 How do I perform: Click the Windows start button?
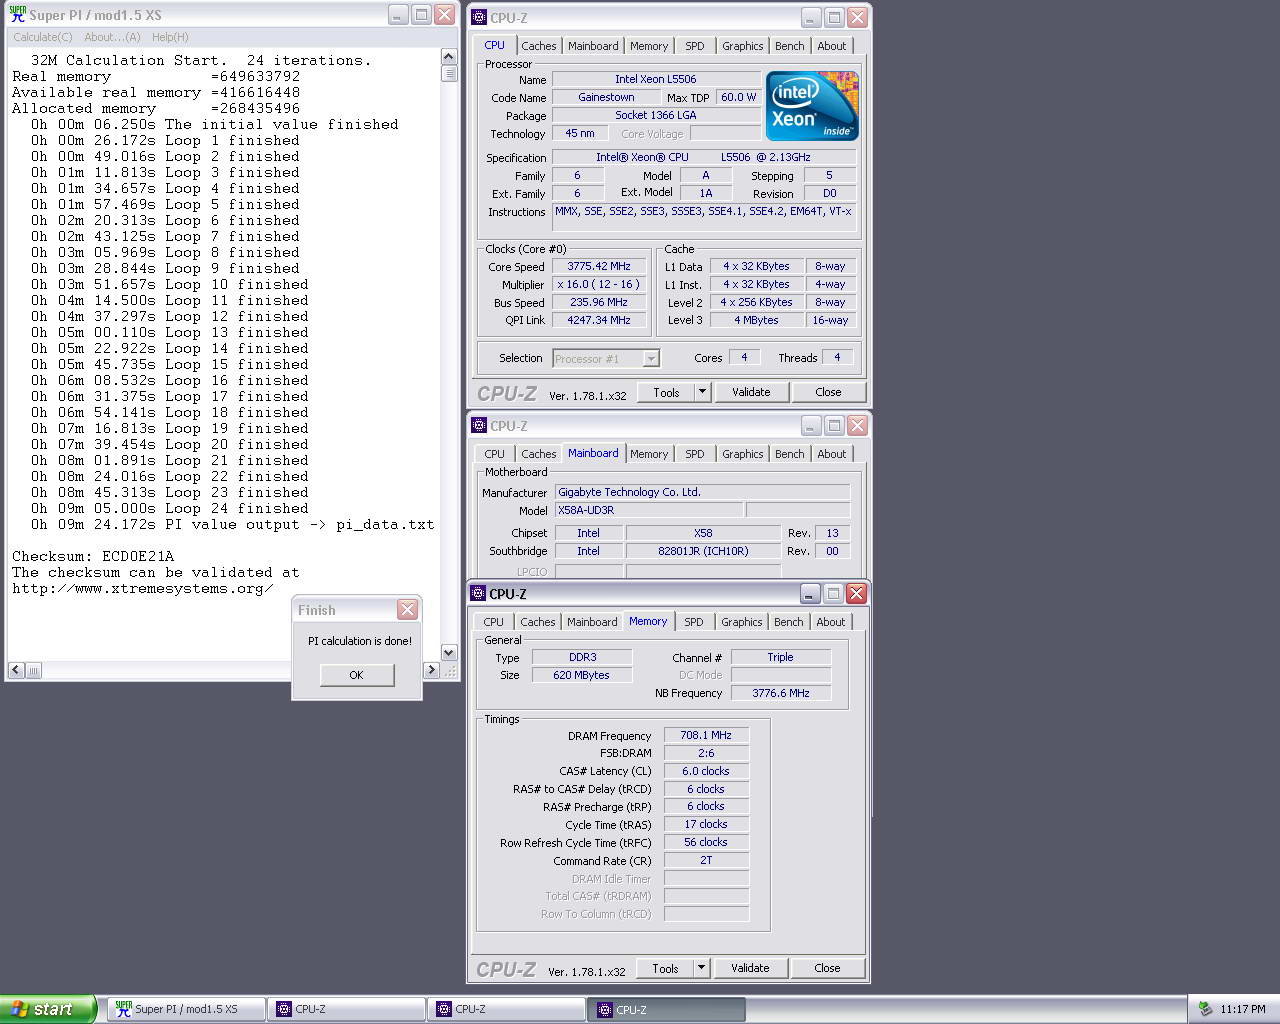[x=47, y=1009]
